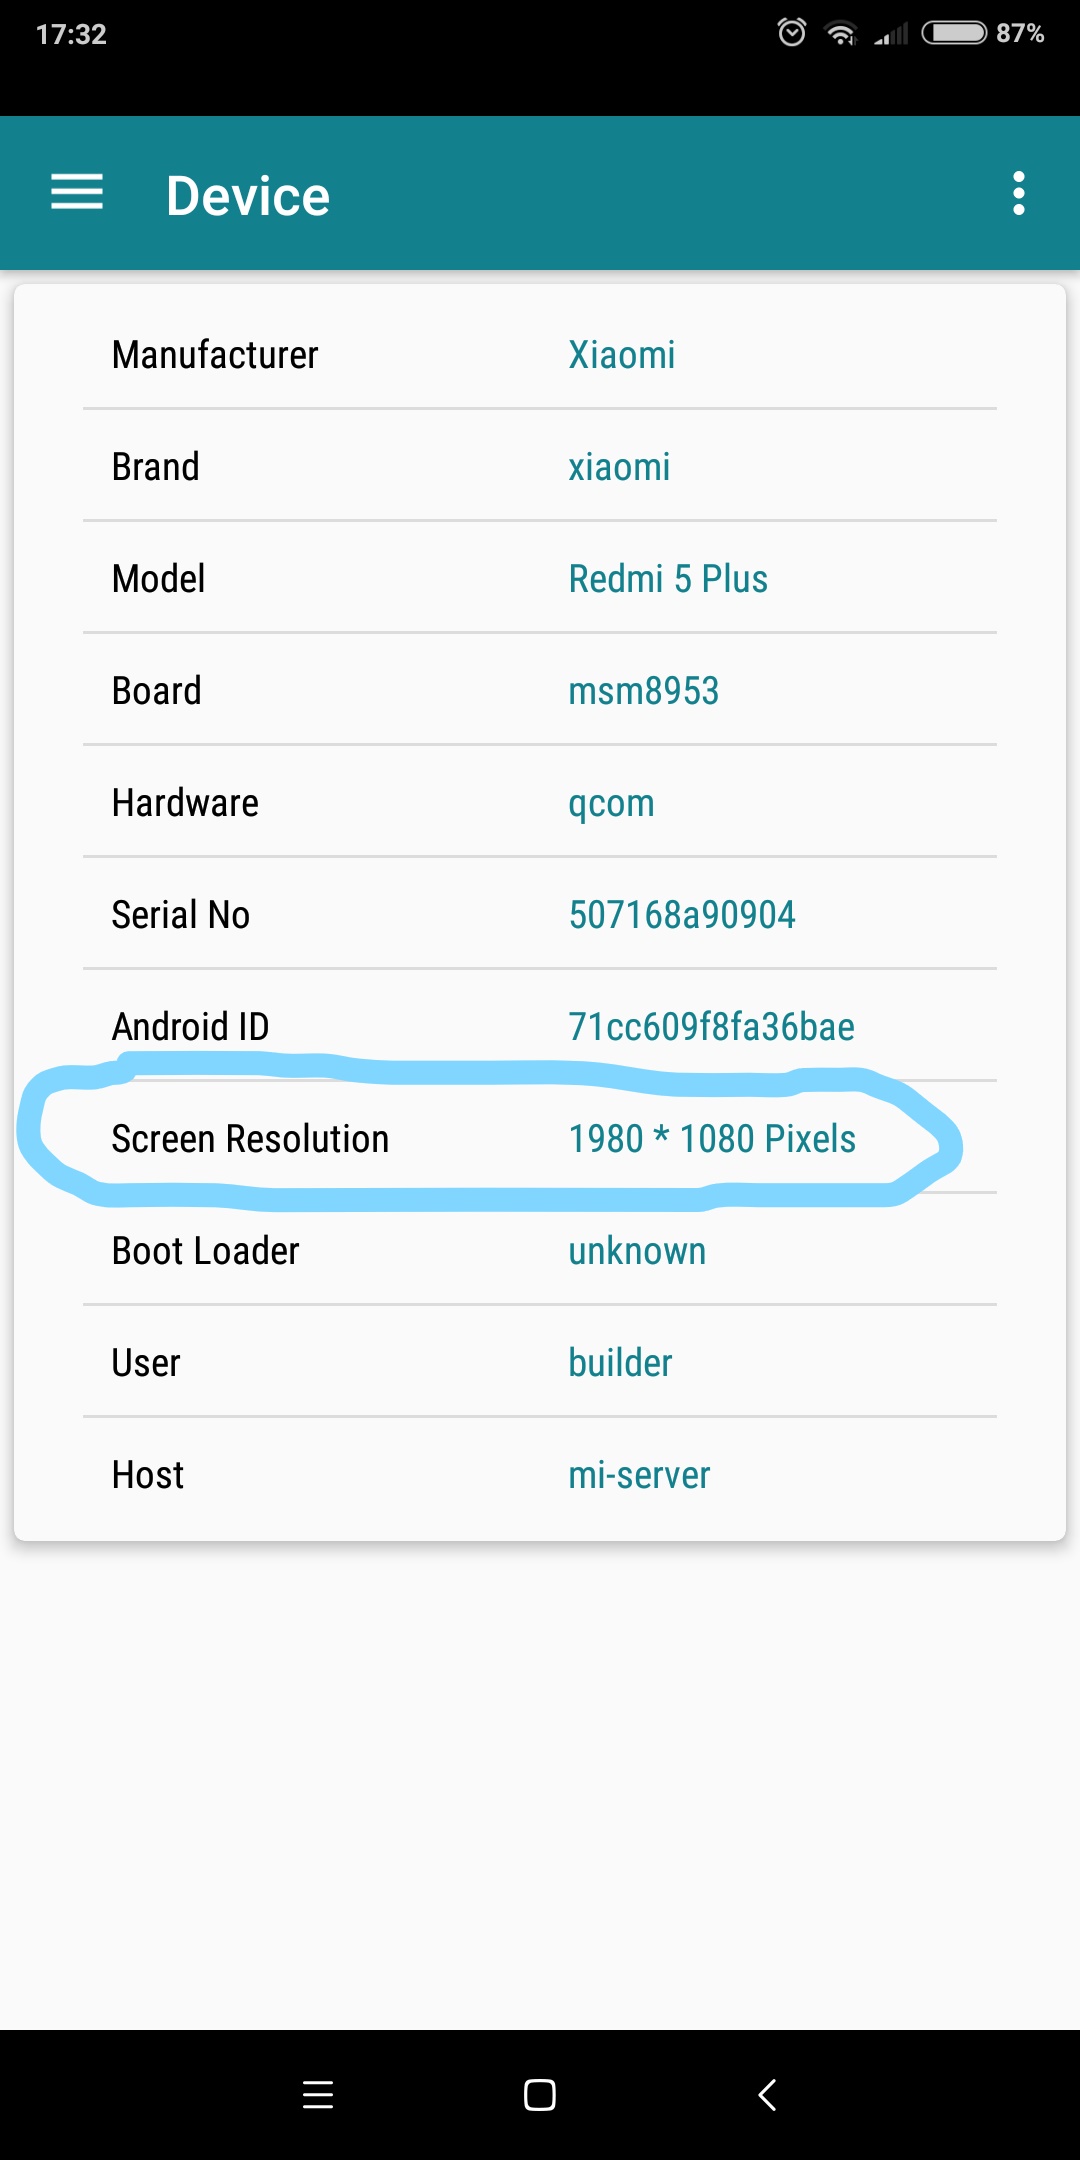1080x2160 pixels.
Task: Open recent apps navigation button
Action: pyautogui.click(x=318, y=2094)
